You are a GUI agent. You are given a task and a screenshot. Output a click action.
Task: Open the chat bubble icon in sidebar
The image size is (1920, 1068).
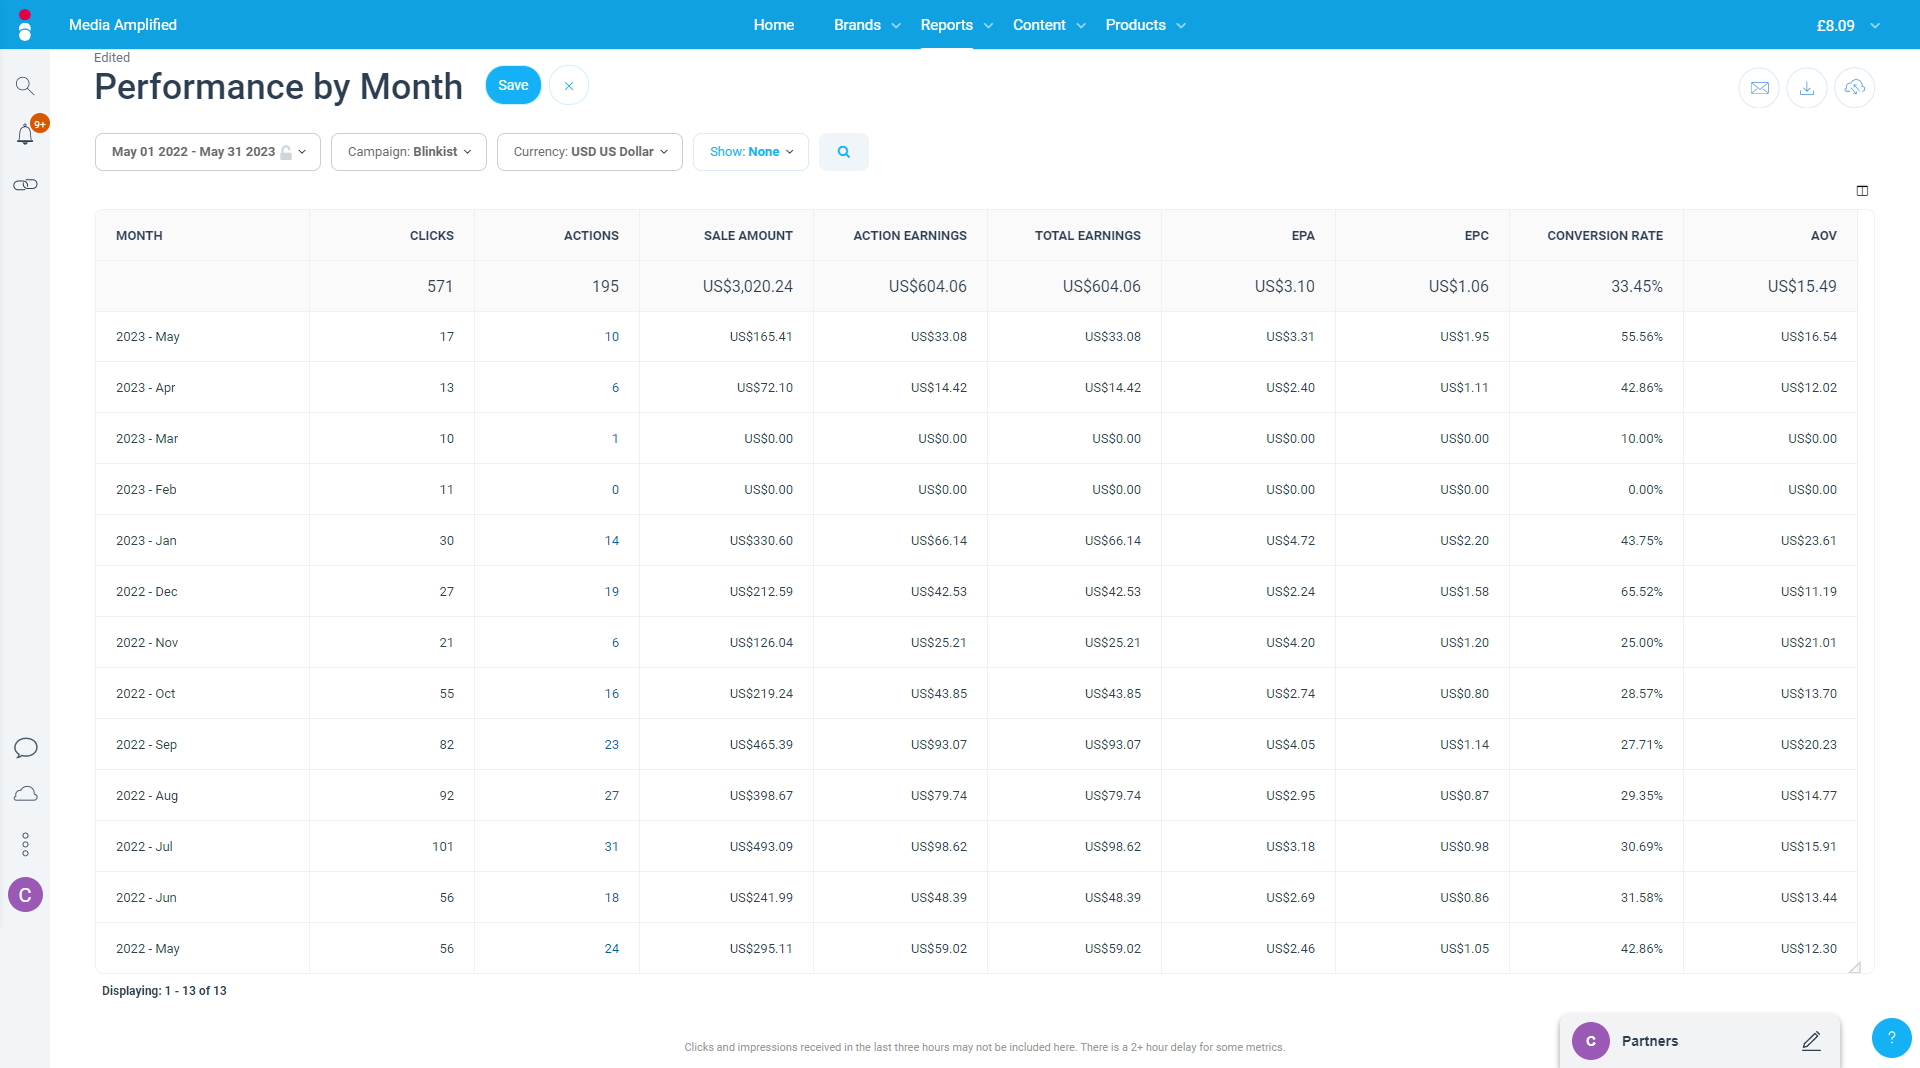pos(25,748)
